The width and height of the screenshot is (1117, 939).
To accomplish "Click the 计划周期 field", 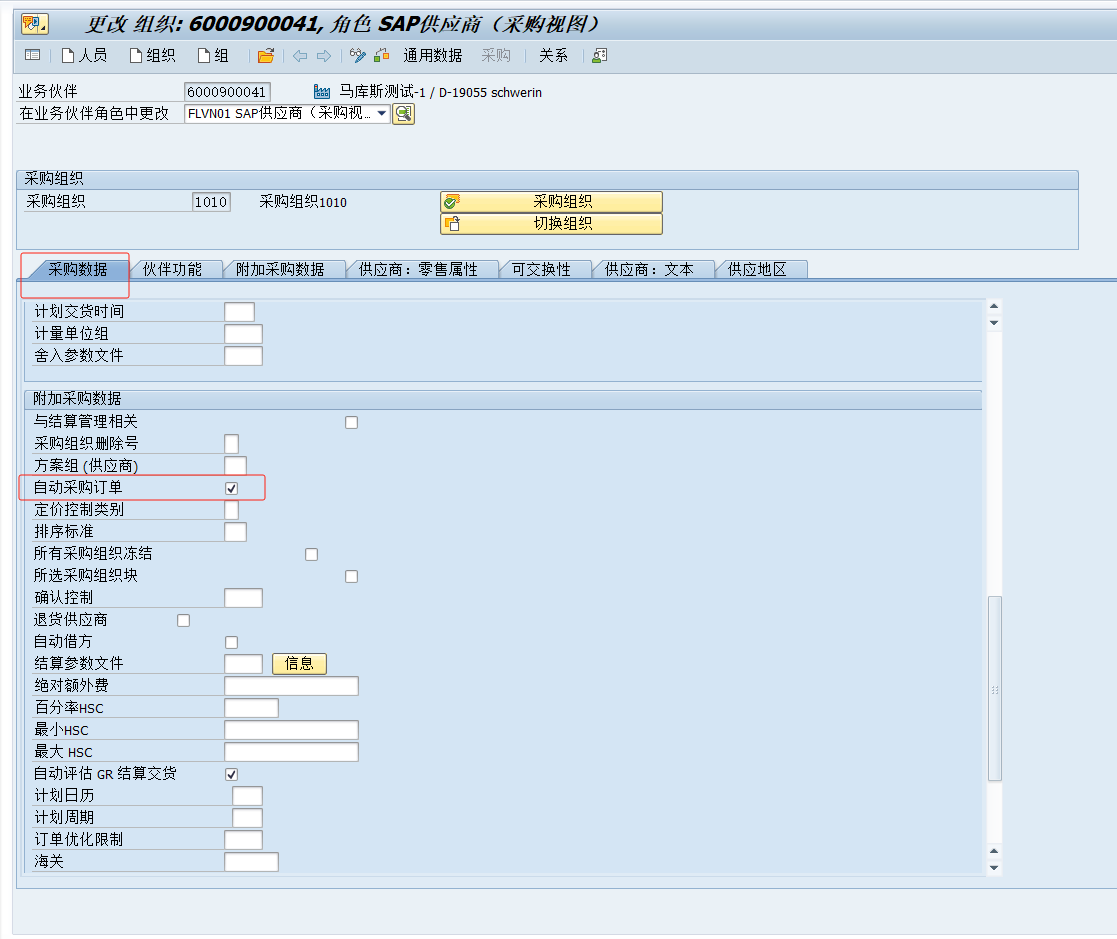I will pos(247,818).
